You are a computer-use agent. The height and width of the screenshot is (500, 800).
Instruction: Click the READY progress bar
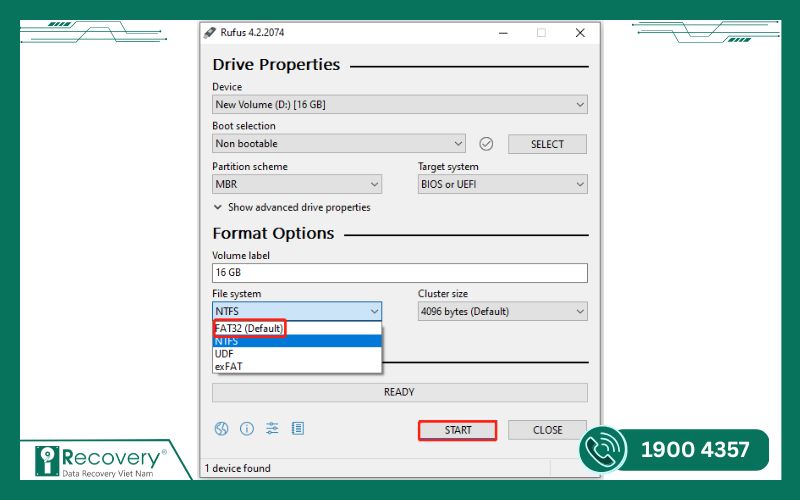(x=399, y=392)
